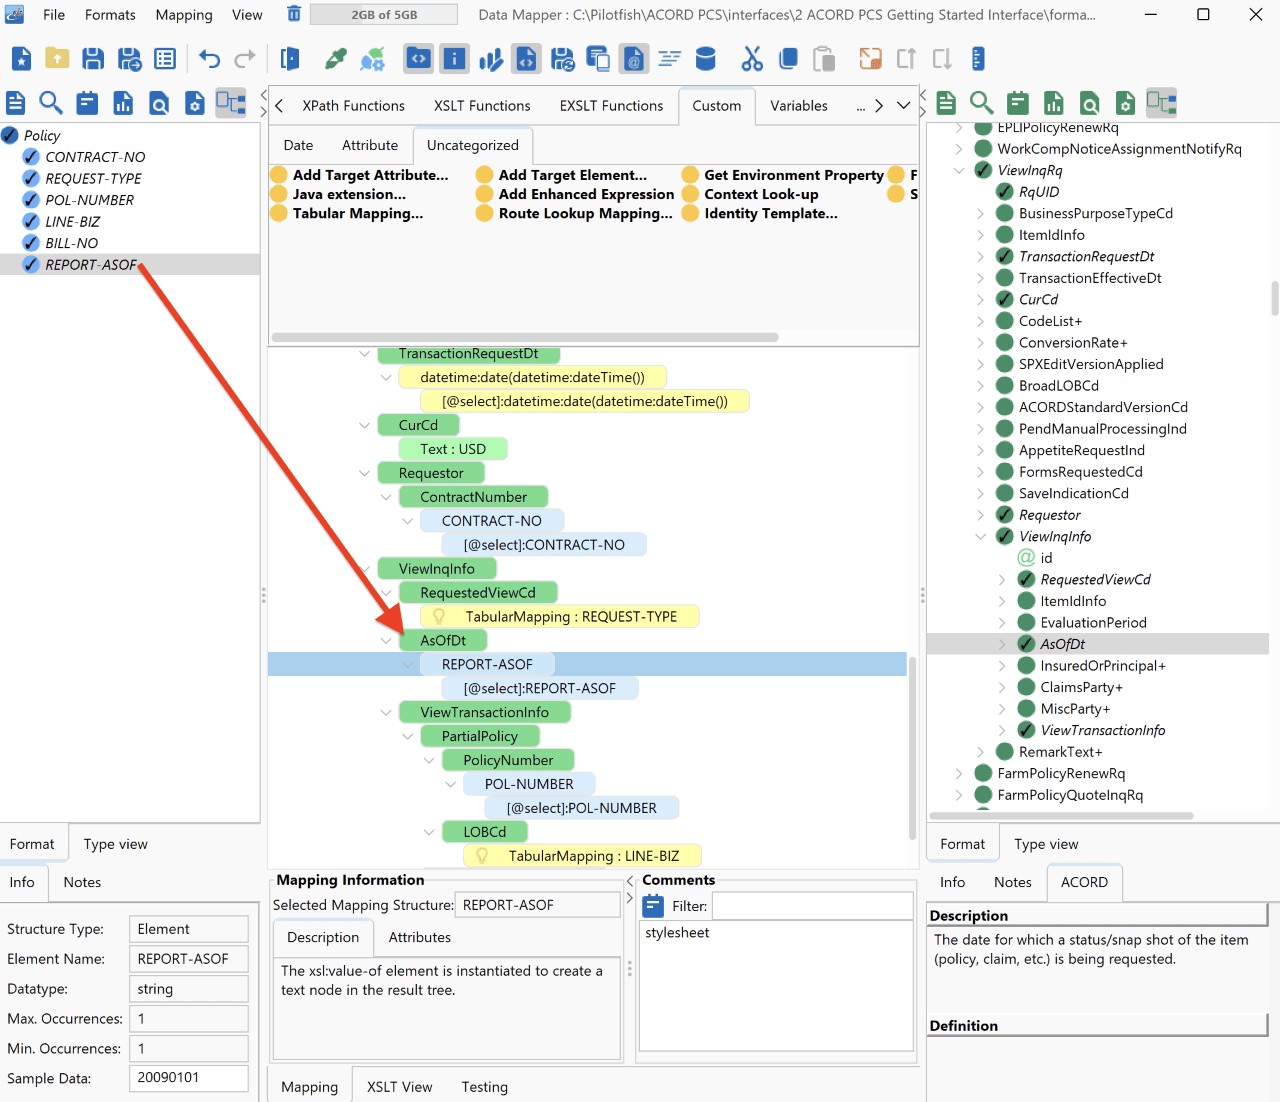
Task: Toggle the source panel tree view button
Action: (231, 102)
